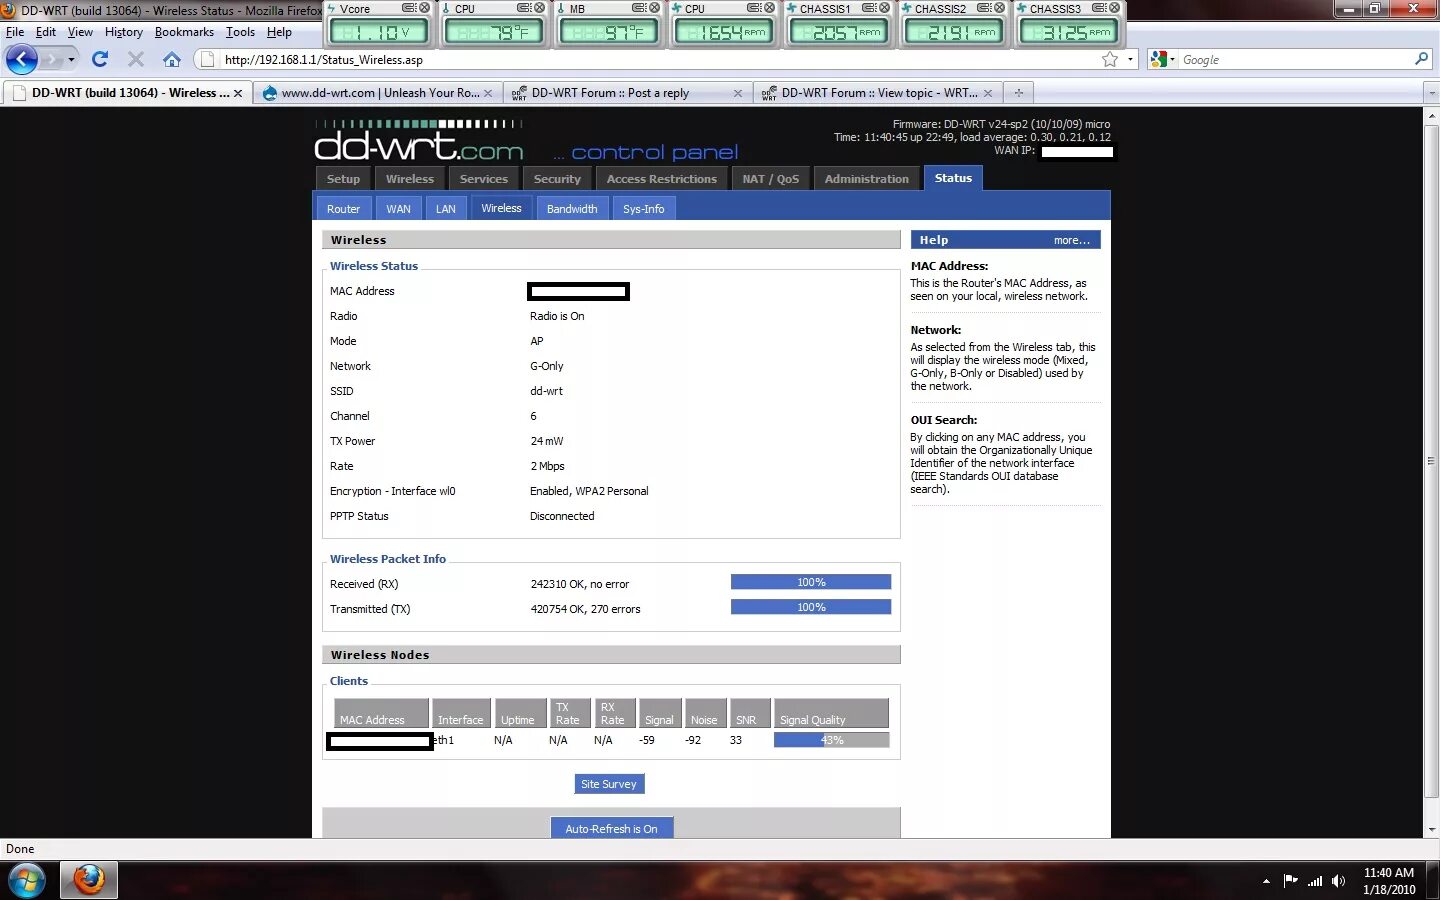Image resolution: width=1440 pixels, height=900 pixels.
Task: Select the LAN status sub-tab
Action: 446,209
